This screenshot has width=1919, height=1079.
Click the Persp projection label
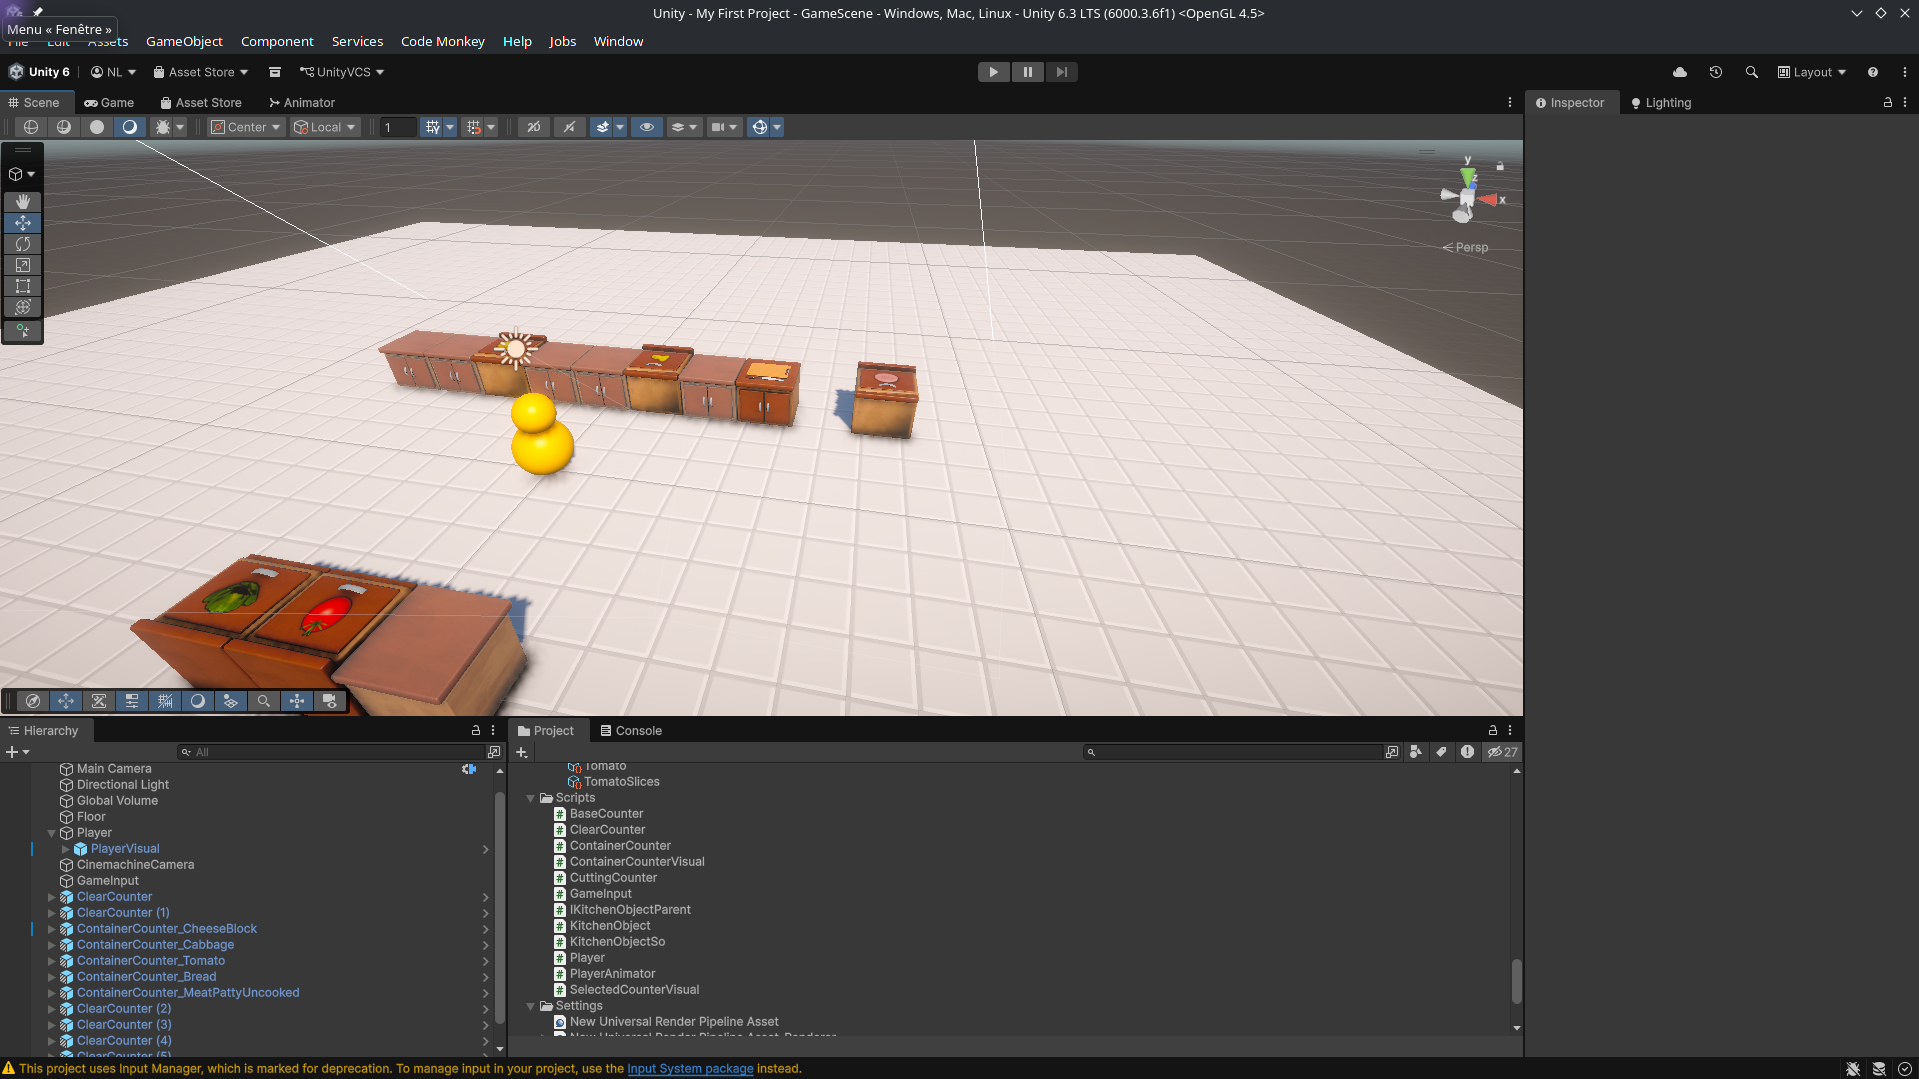(1465, 248)
